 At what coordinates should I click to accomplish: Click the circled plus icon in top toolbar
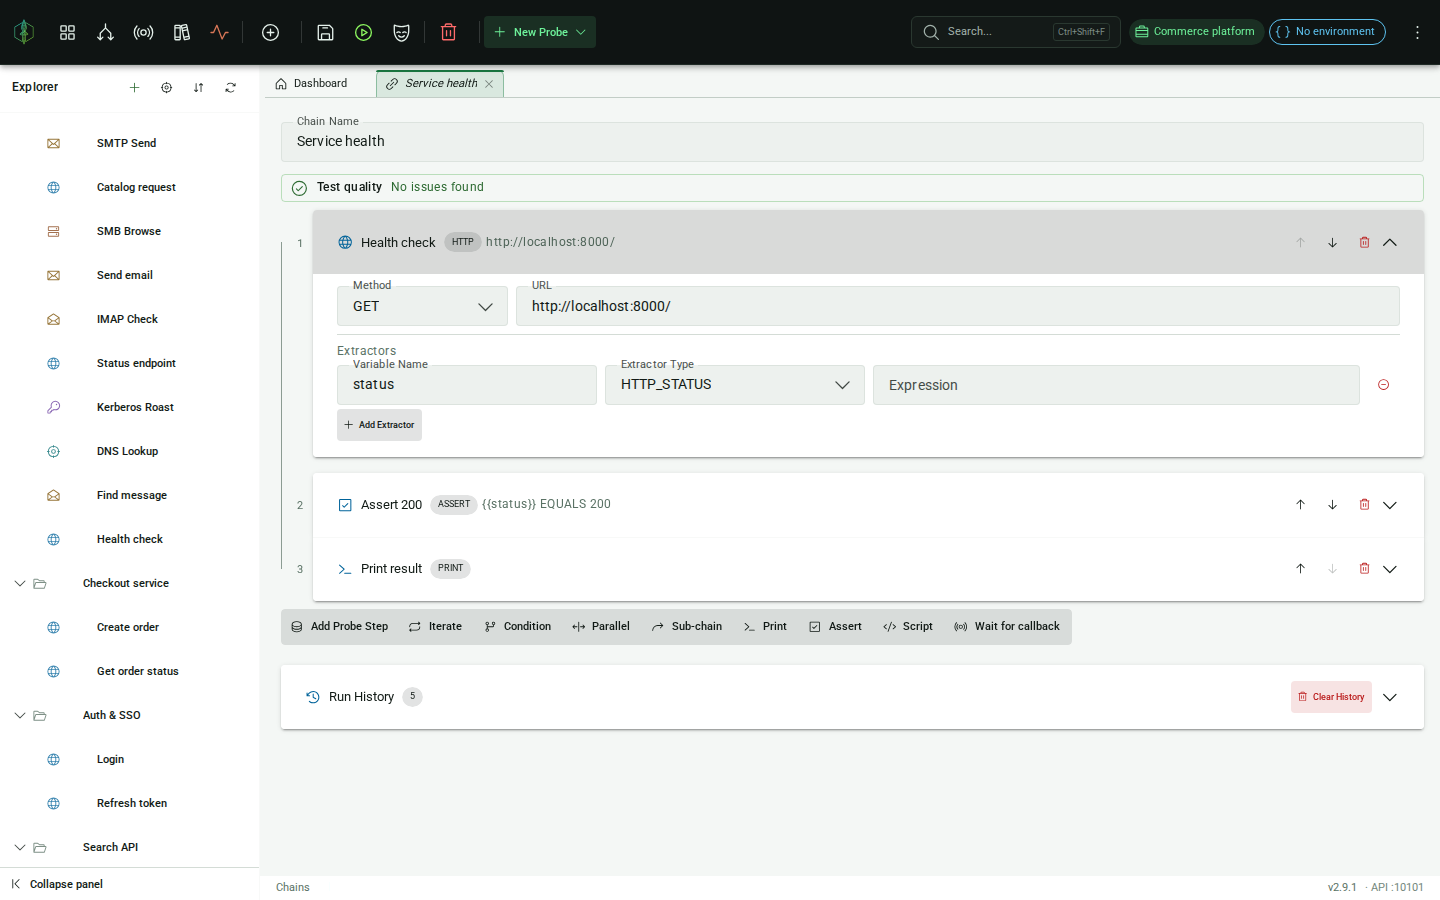tap(270, 32)
